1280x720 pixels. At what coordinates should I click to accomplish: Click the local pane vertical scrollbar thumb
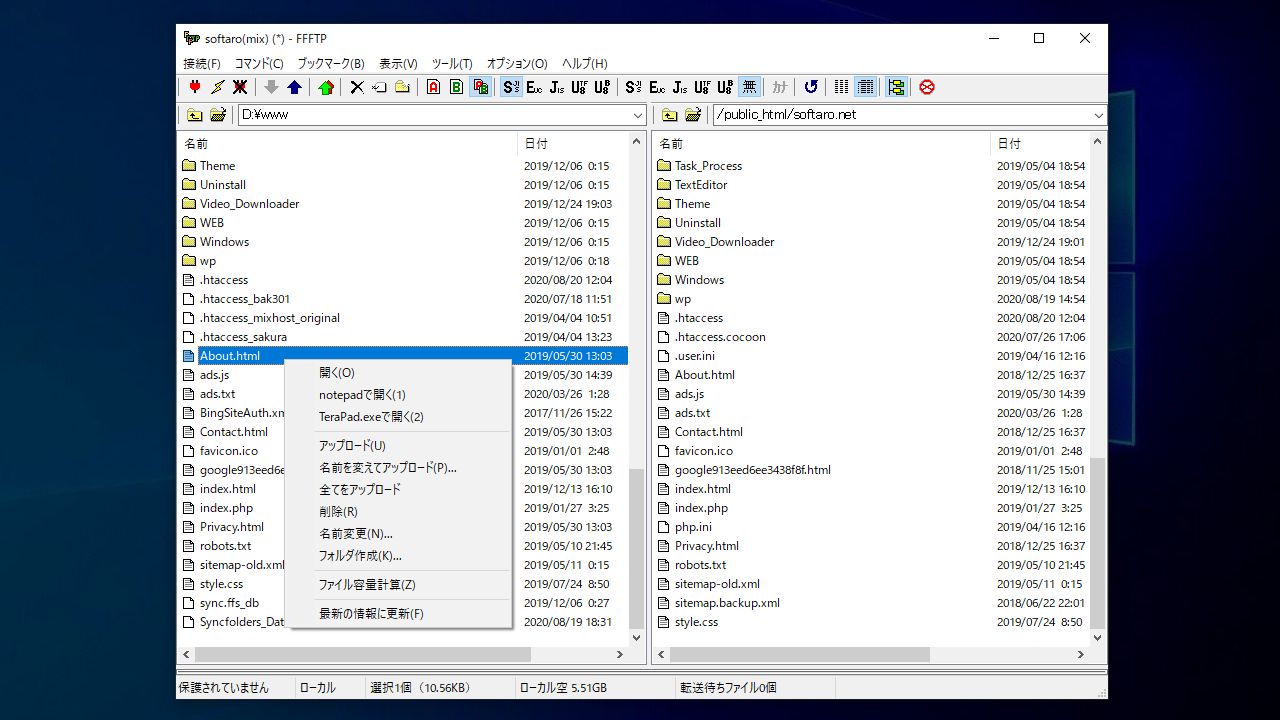(637, 547)
